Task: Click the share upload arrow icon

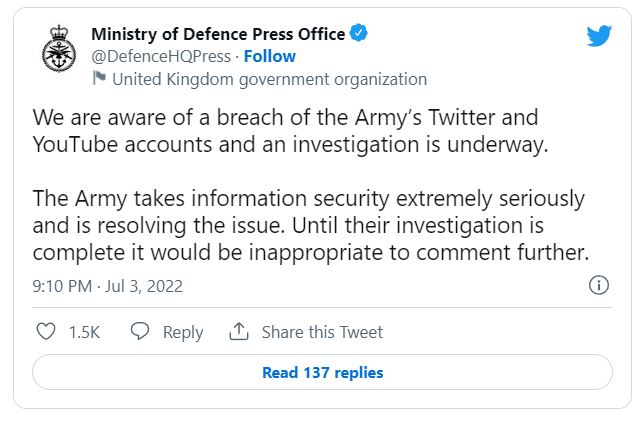Action: tap(239, 331)
